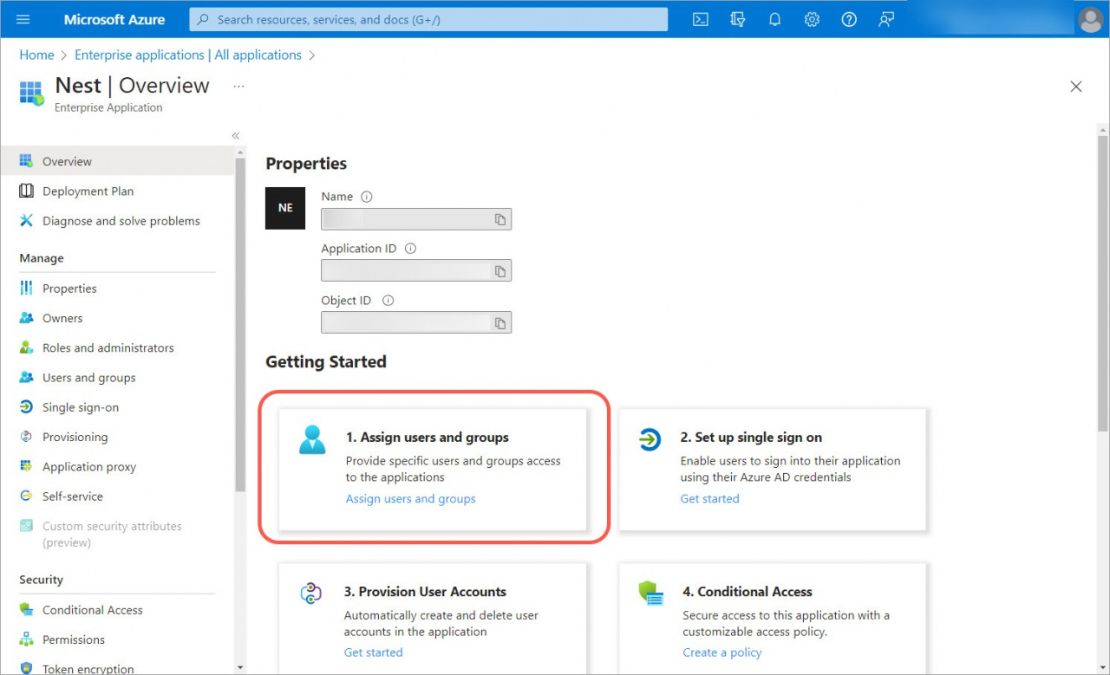Go to Home in the breadcrumb
The height and width of the screenshot is (675, 1110).
(37, 55)
